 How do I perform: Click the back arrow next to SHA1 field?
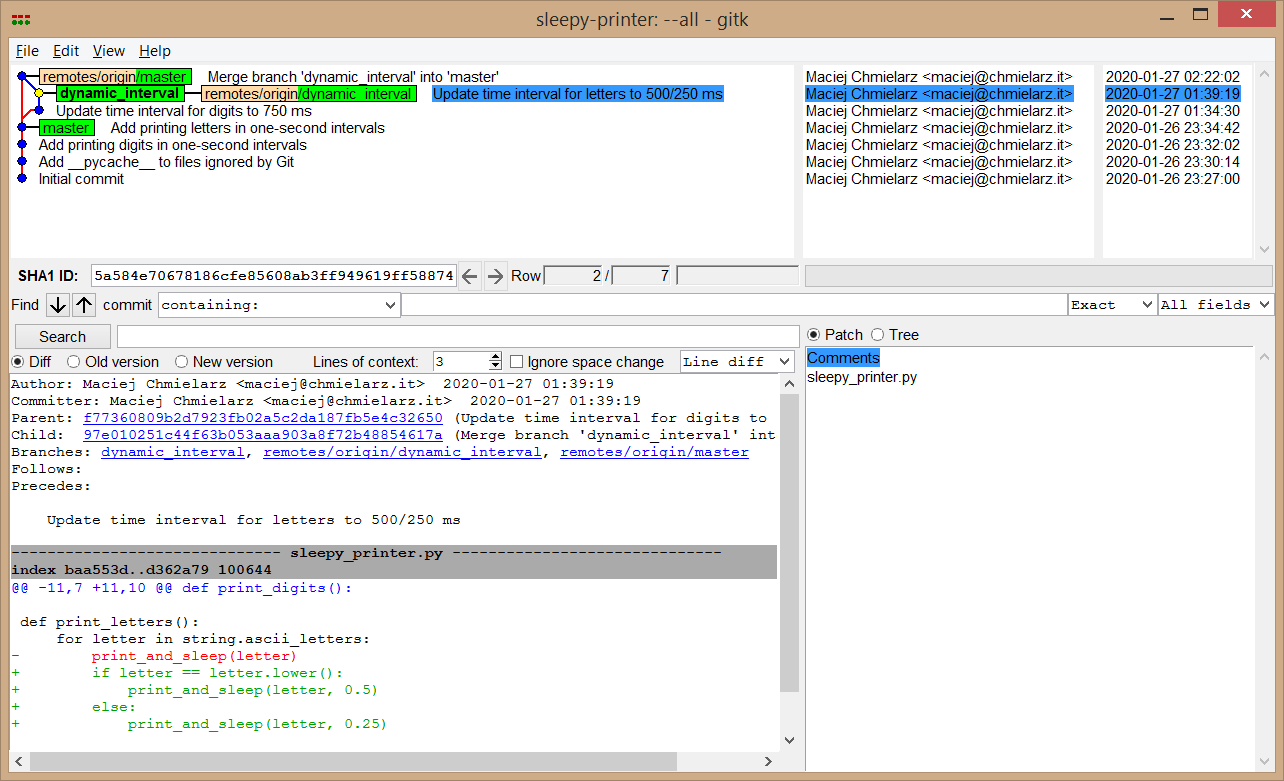click(x=470, y=276)
